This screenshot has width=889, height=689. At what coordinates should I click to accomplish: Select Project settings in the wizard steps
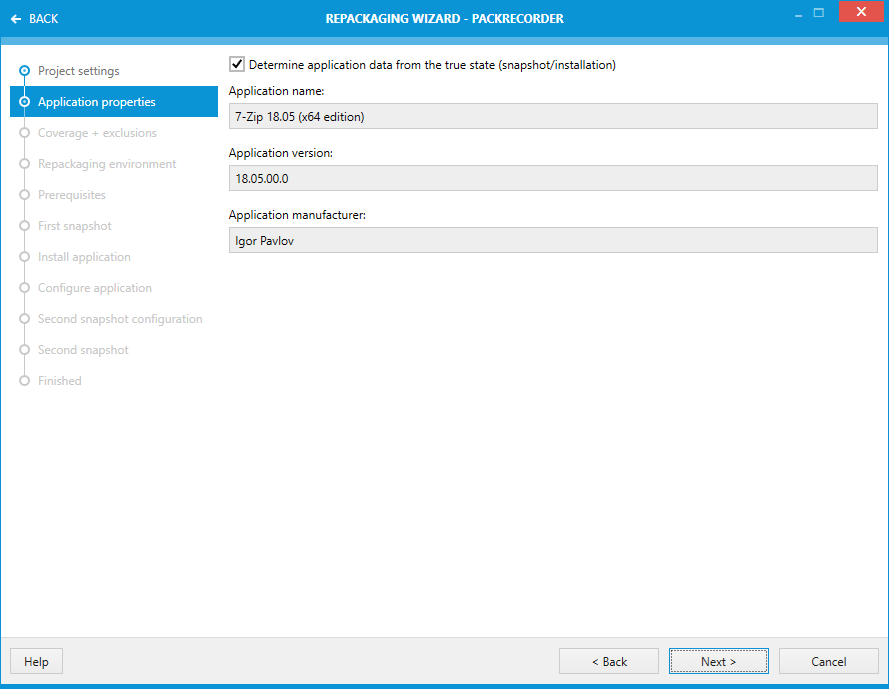click(78, 71)
